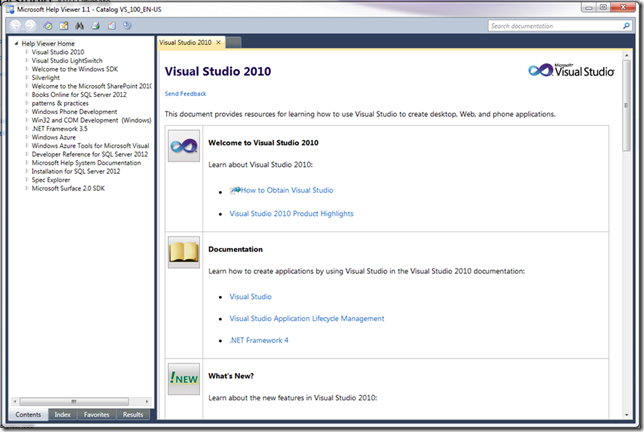
Task: Open Visual Studio Application Lifecycle Management link
Action: 307,318
